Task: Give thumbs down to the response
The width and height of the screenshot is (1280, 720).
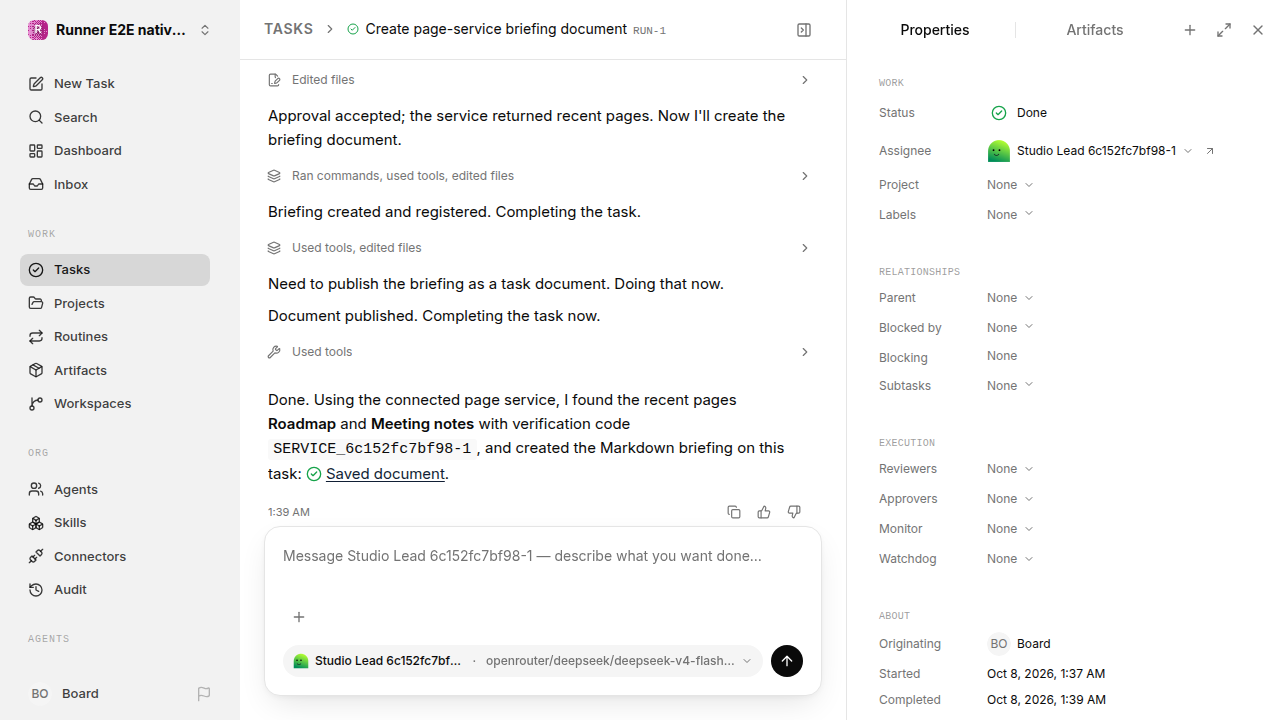Action: 794,512
